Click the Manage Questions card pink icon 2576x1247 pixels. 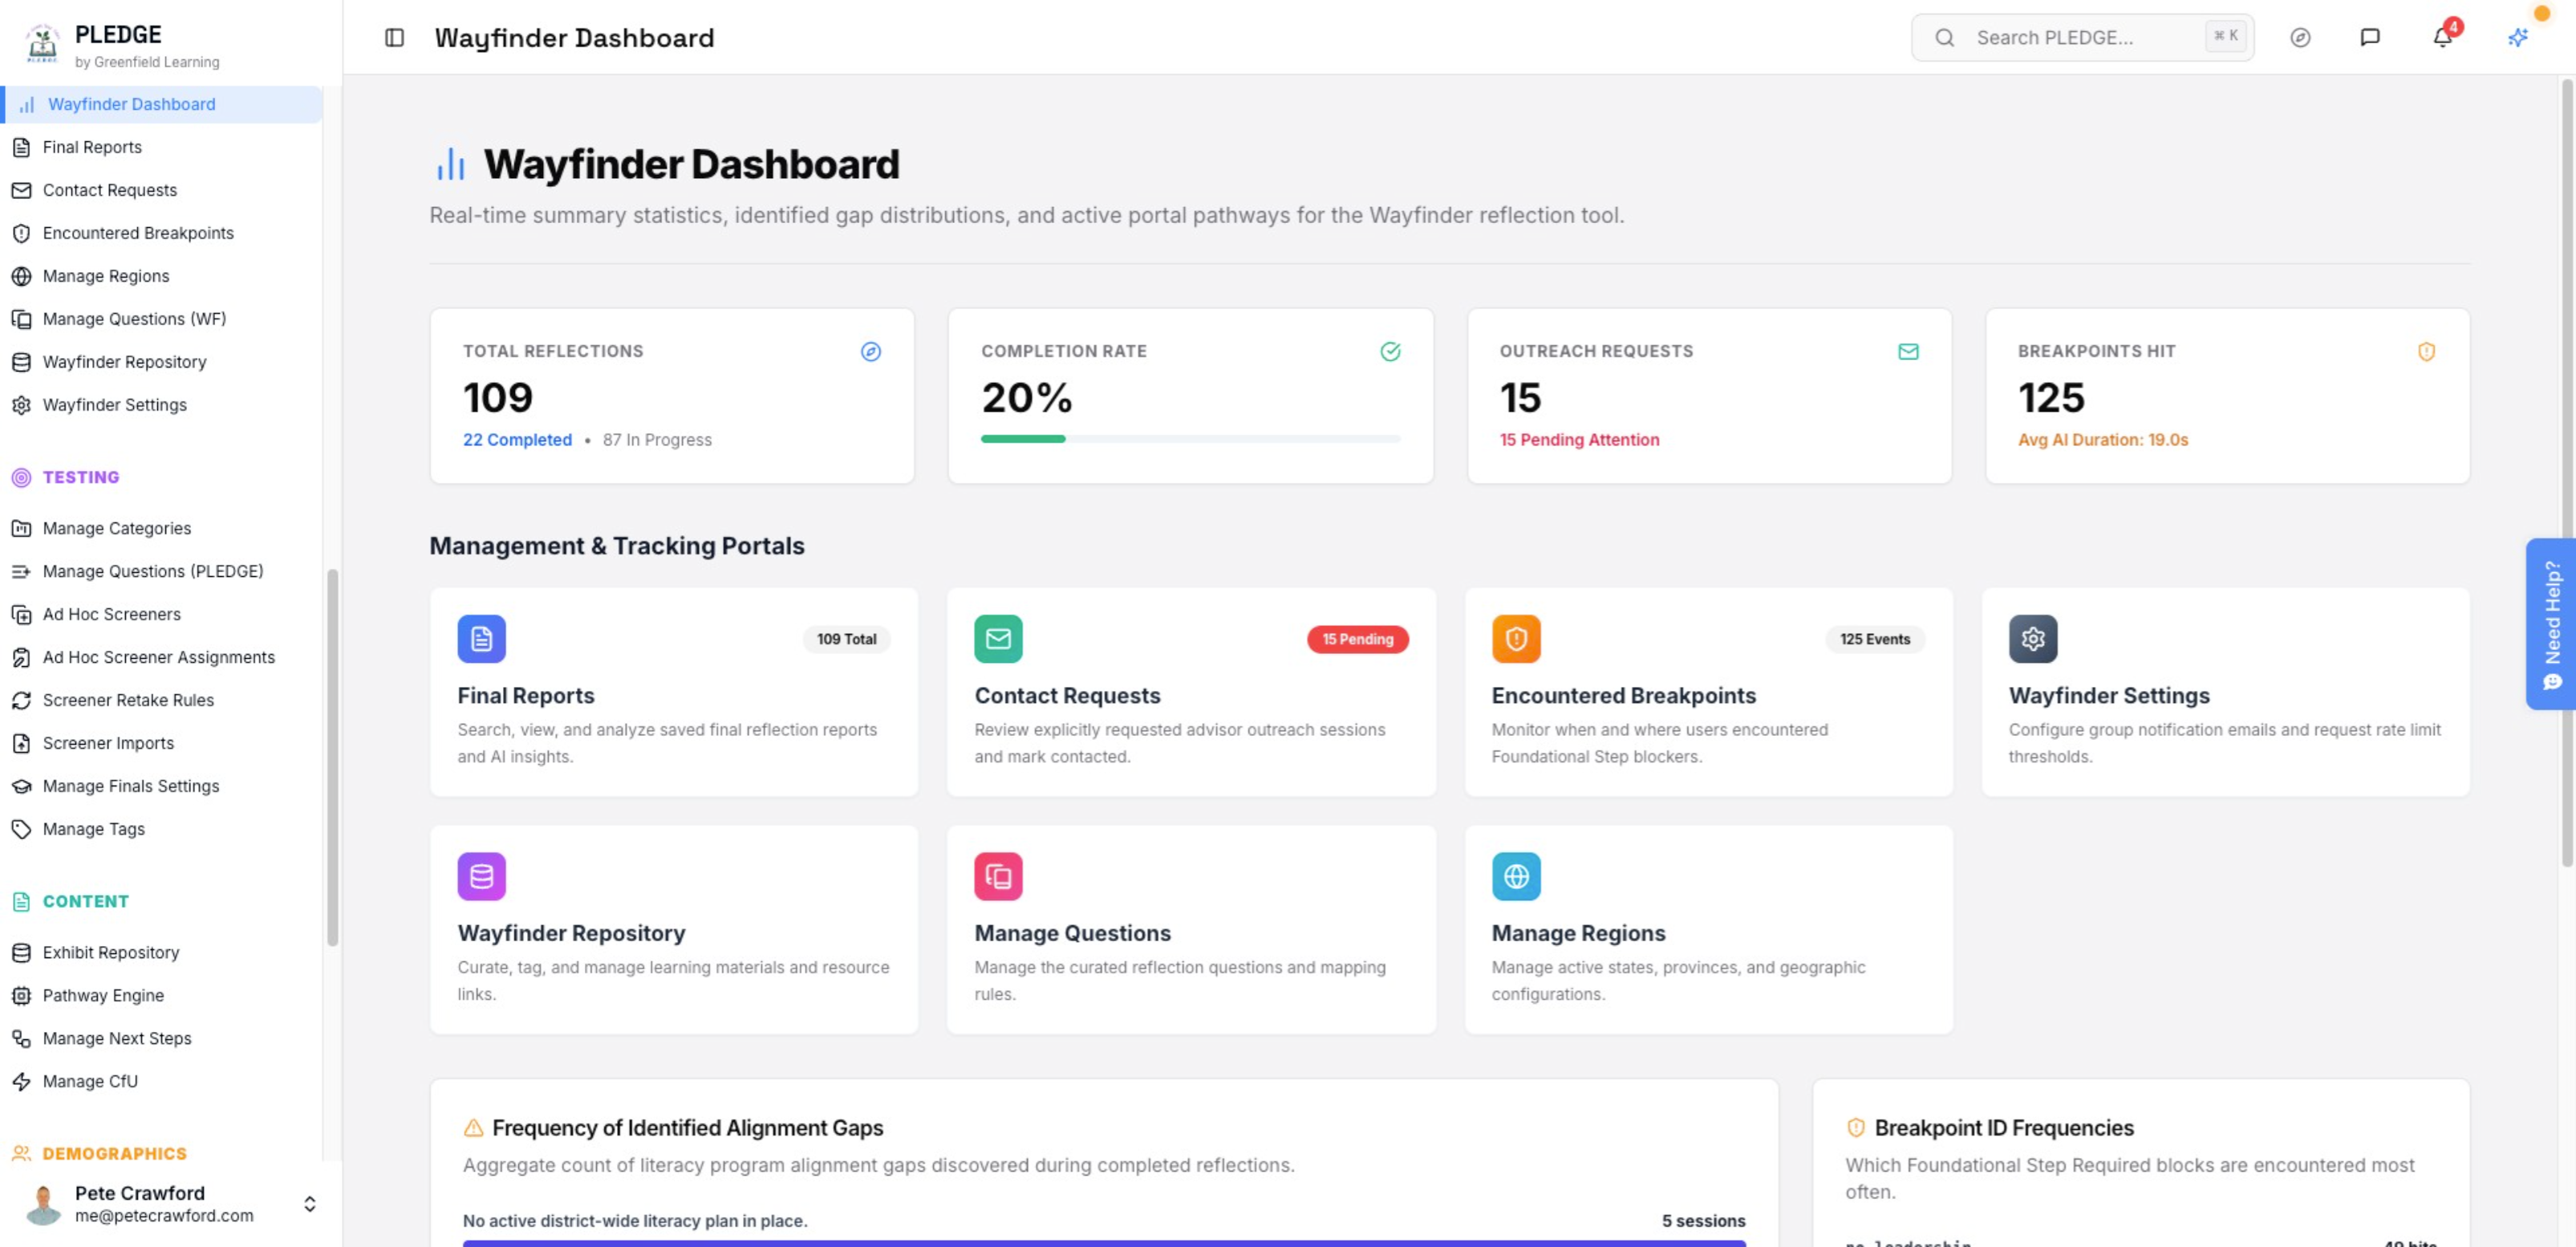tap(998, 877)
